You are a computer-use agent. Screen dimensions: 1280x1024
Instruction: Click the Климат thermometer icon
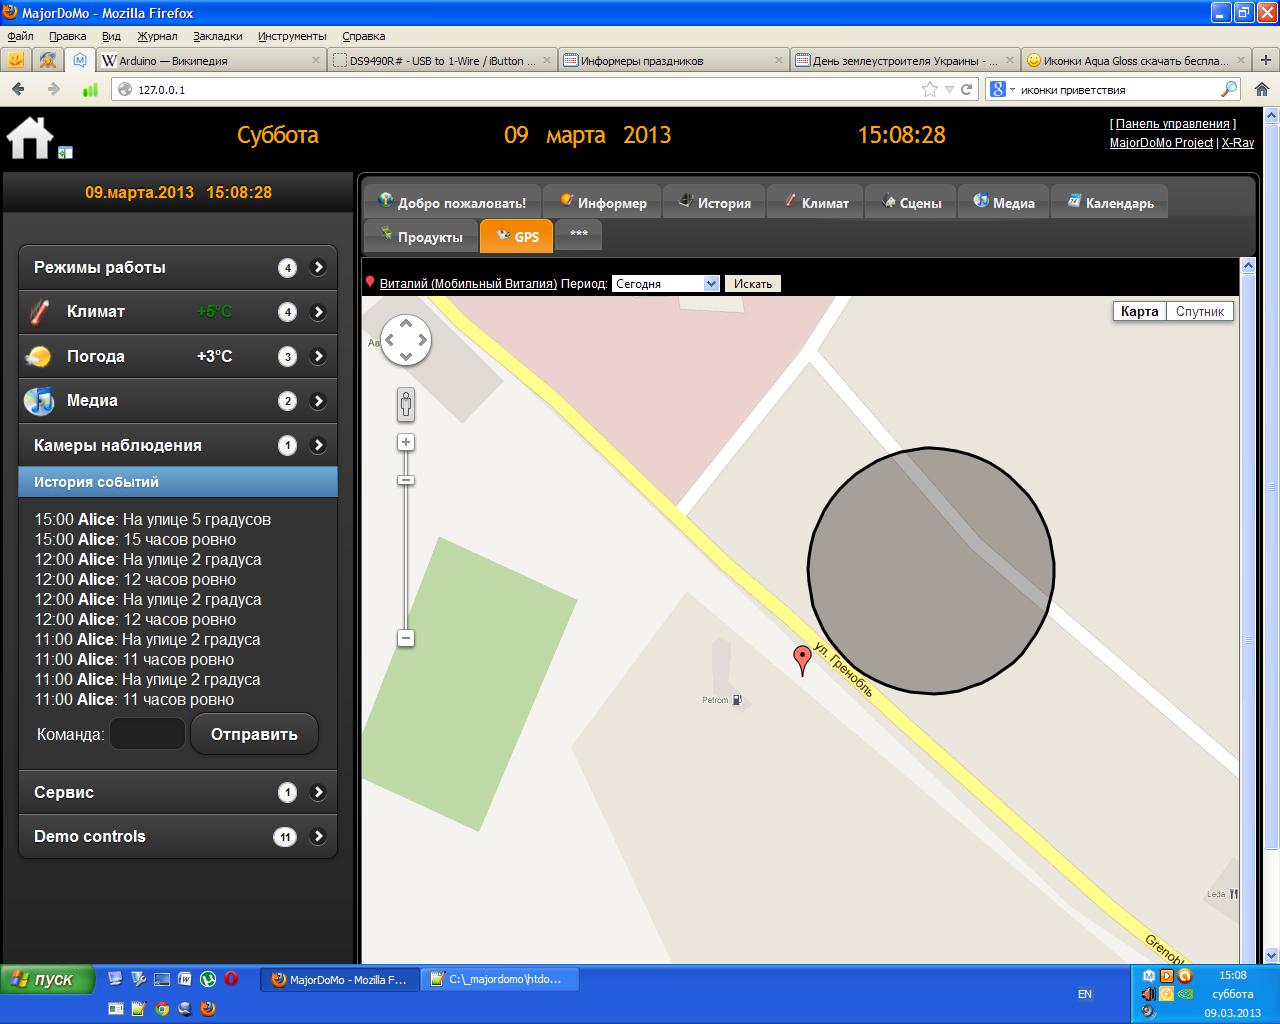click(x=39, y=312)
